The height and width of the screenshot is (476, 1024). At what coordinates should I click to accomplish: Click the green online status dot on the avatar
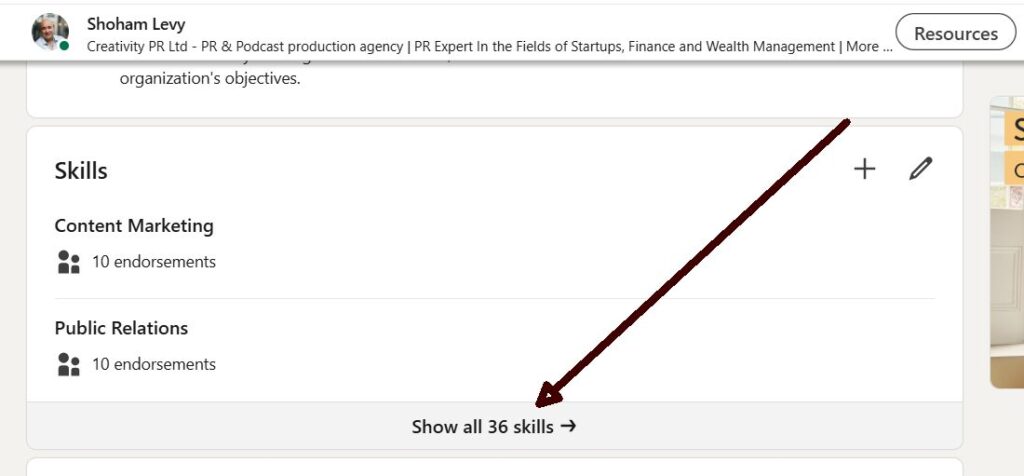65,46
